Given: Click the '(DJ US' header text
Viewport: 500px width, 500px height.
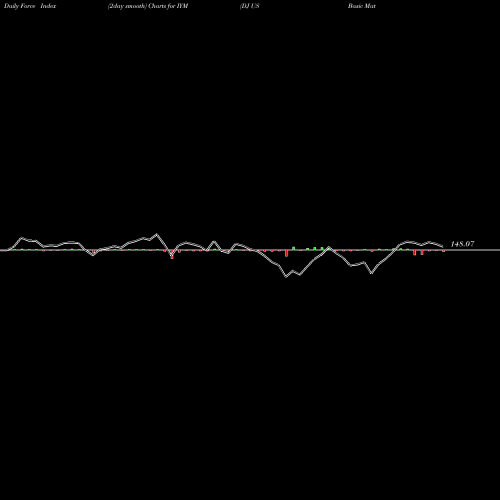Looking at the screenshot, I should point(250,6).
